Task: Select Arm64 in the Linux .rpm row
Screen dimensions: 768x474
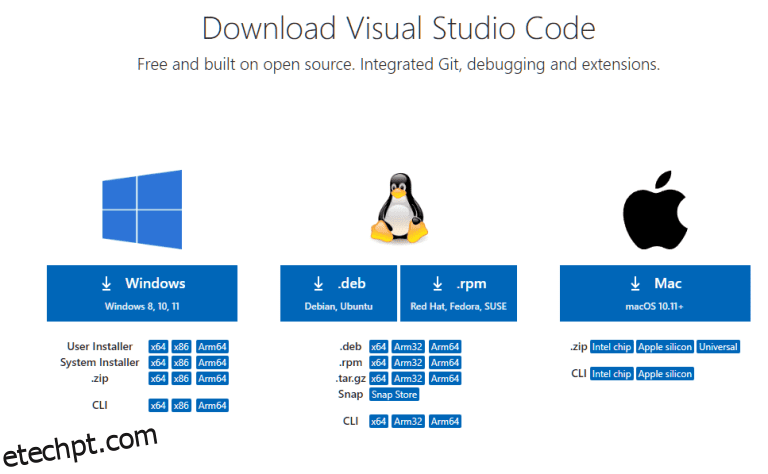Action: pyautogui.click(x=445, y=363)
